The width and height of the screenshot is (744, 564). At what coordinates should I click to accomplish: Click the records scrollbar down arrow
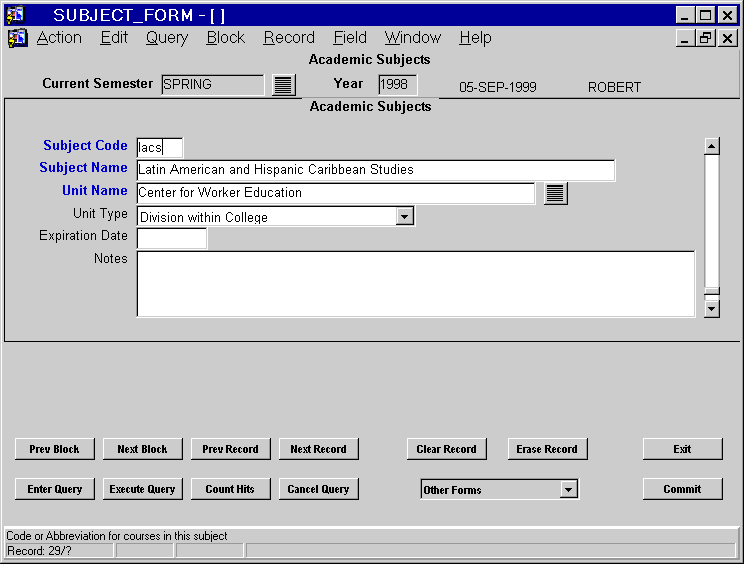711,309
